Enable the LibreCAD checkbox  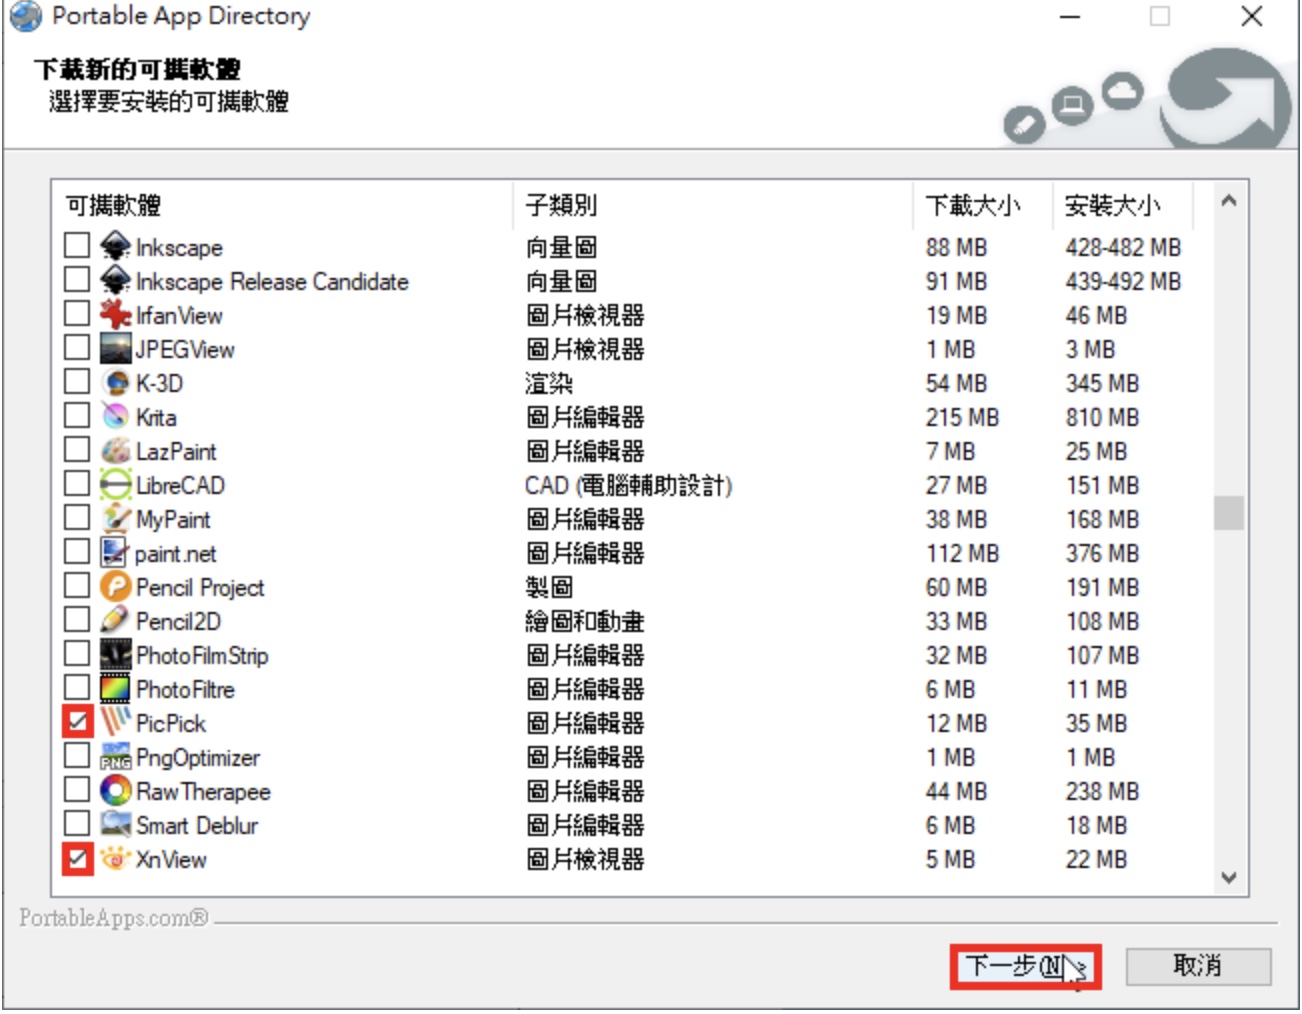pyautogui.click(x=77, y=483)
